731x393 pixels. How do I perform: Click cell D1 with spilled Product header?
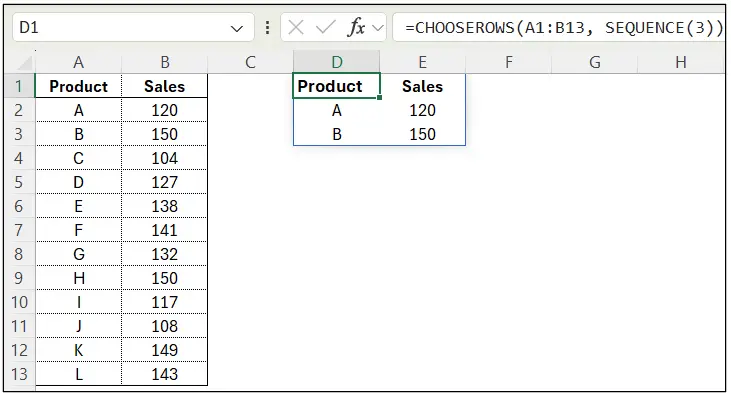point(337,86)
